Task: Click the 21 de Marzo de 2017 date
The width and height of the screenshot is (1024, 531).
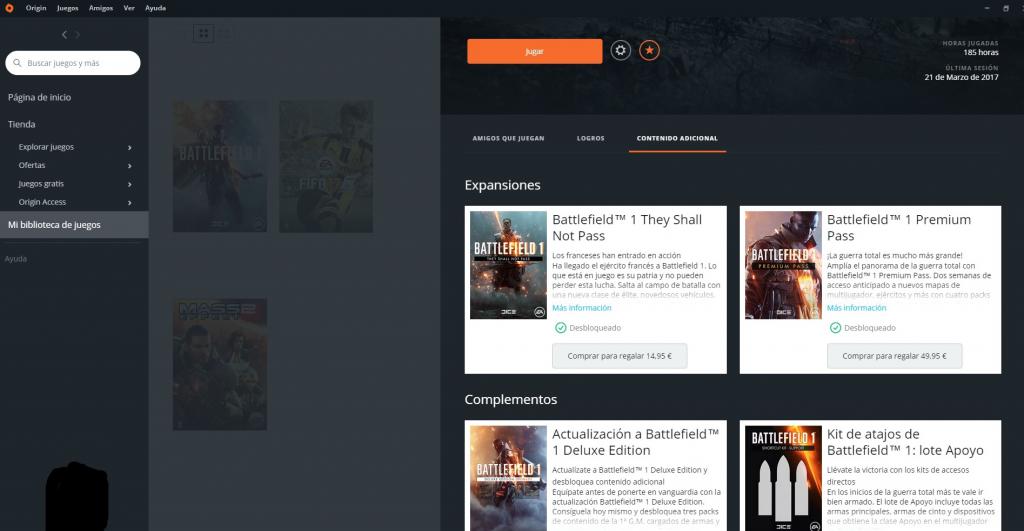Action: [x=961, y=77]
